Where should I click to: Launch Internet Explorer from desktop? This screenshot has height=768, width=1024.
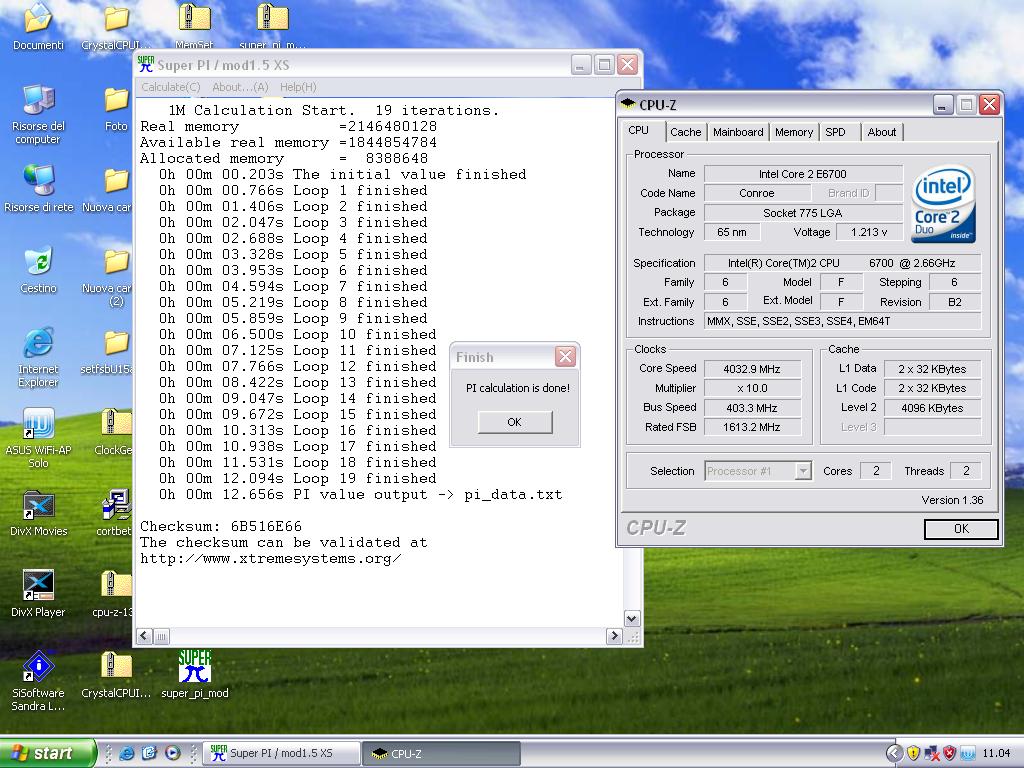(39, 357)
